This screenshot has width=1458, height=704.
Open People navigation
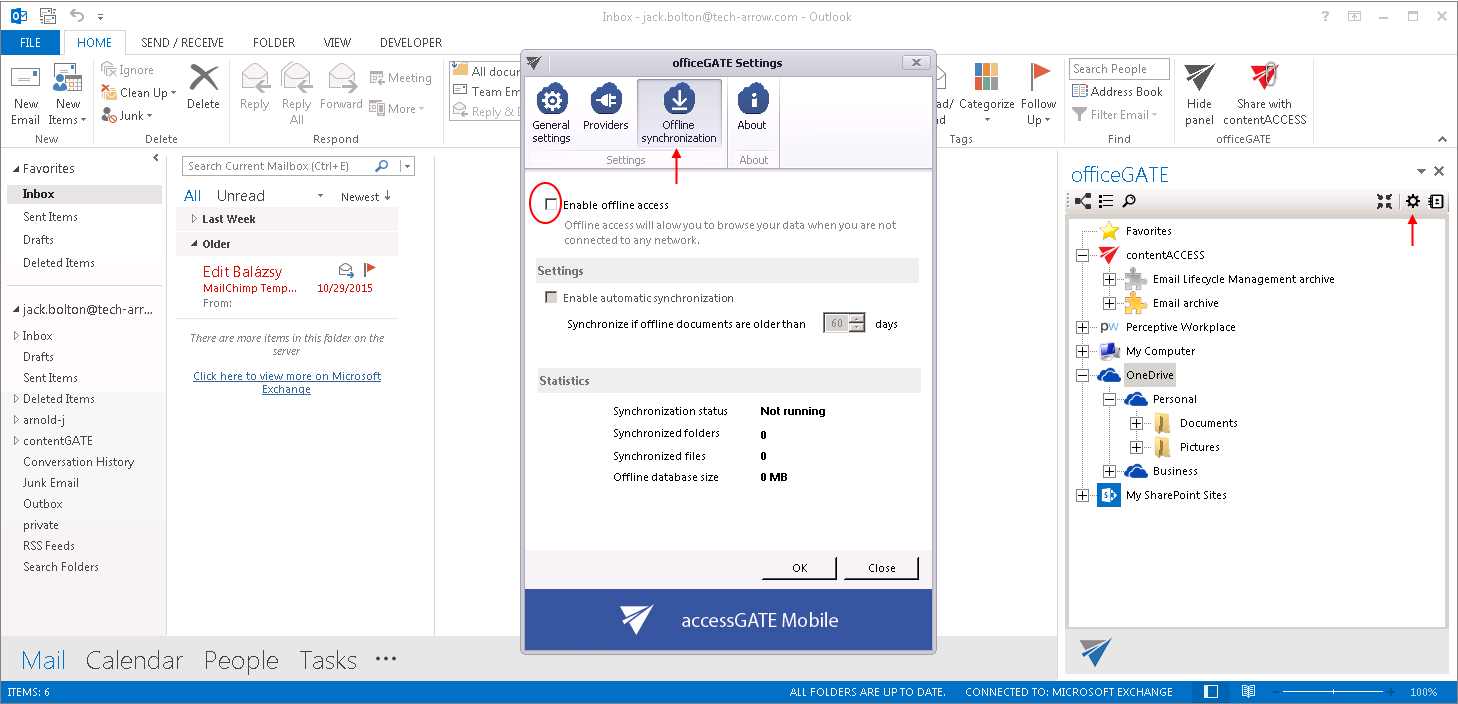(241, 660)
